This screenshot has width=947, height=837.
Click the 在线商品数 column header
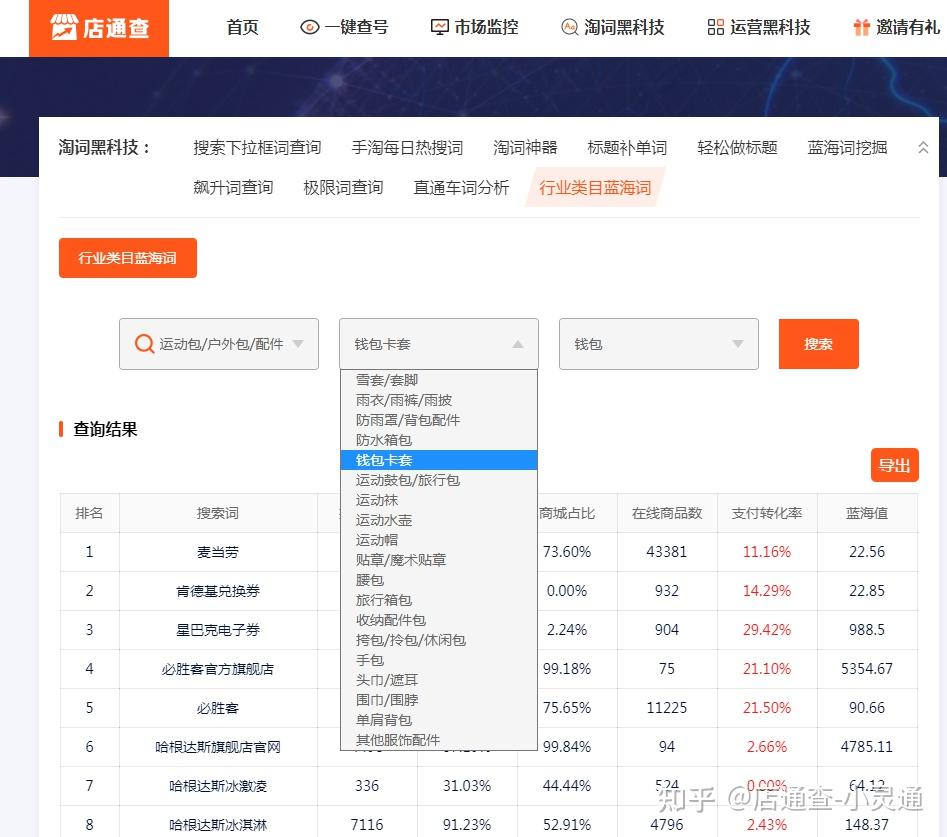pos(667,513)
